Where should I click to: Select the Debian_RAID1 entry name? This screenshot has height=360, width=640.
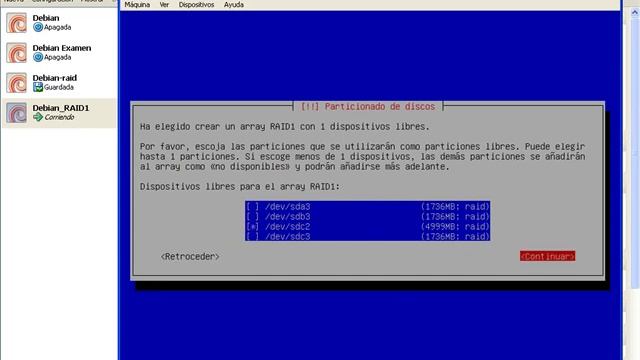tap(61, 108)
